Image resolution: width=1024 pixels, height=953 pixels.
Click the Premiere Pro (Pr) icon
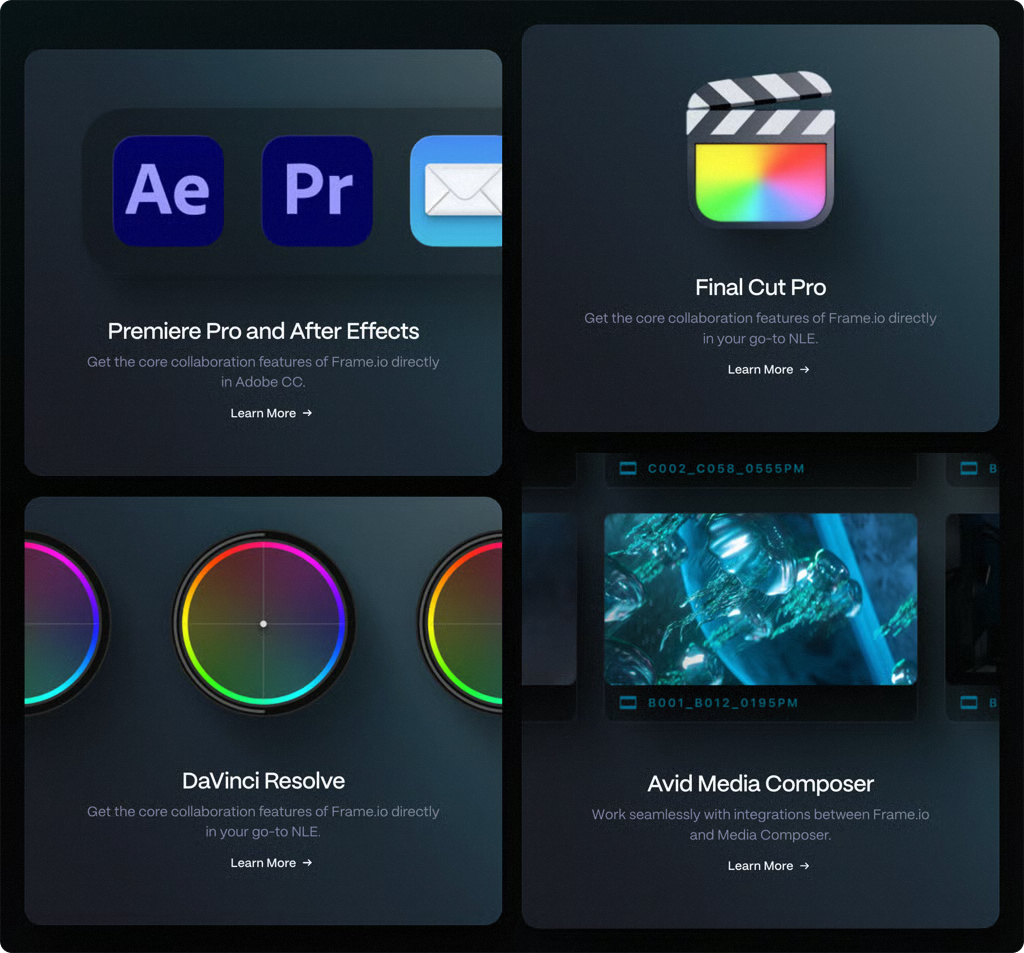point(317,191)
